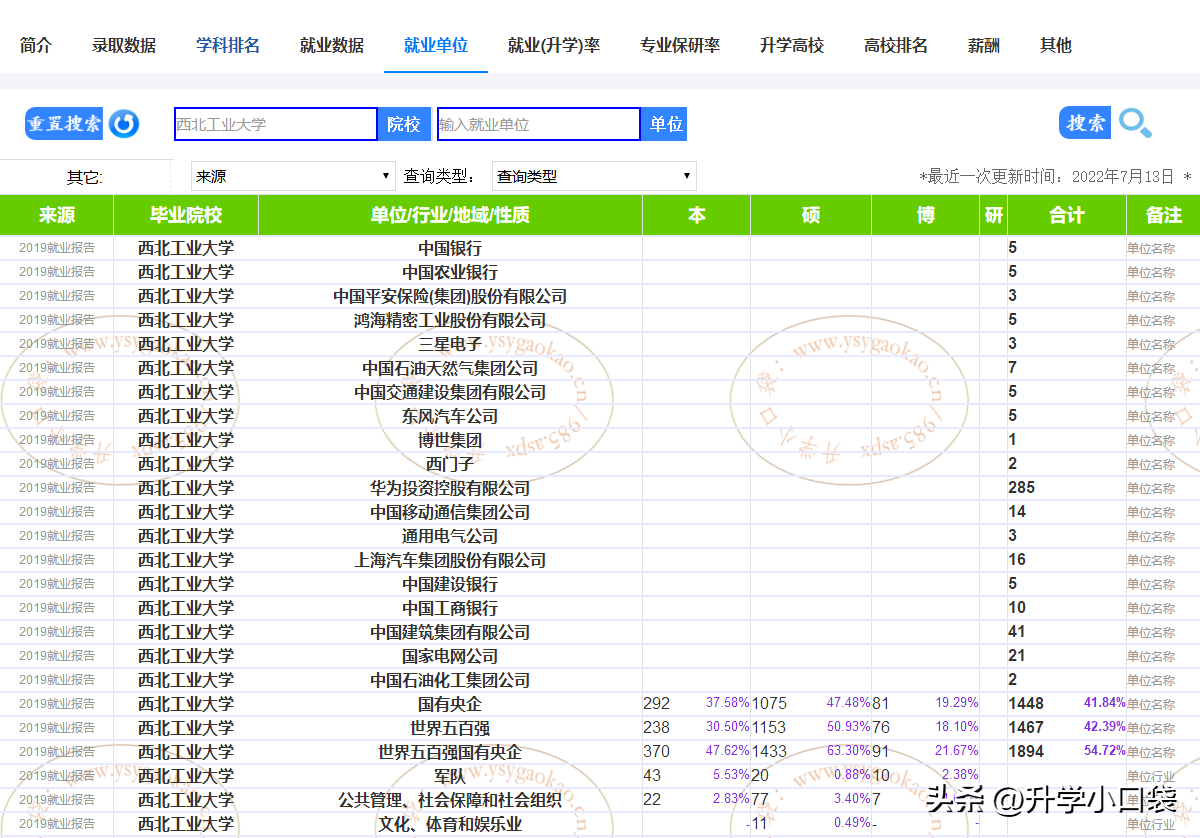Select the 三星电子 employer cell
The height and width of the screenshot is (838, 1200).
tap(450, 344)
